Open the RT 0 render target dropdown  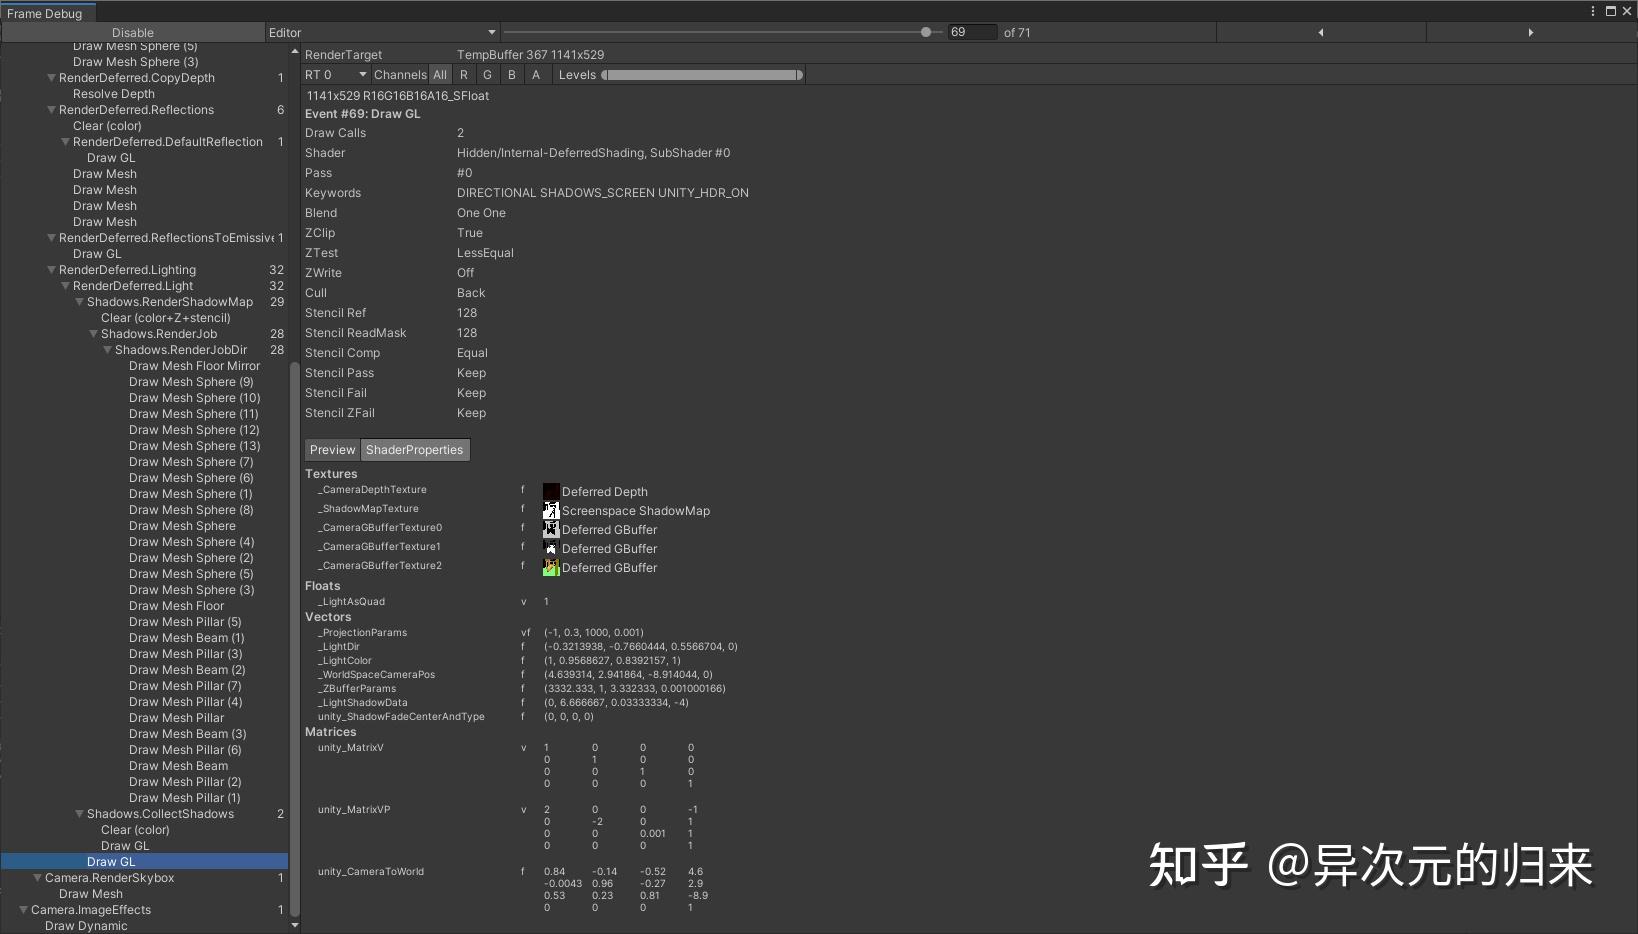(335, 75)
